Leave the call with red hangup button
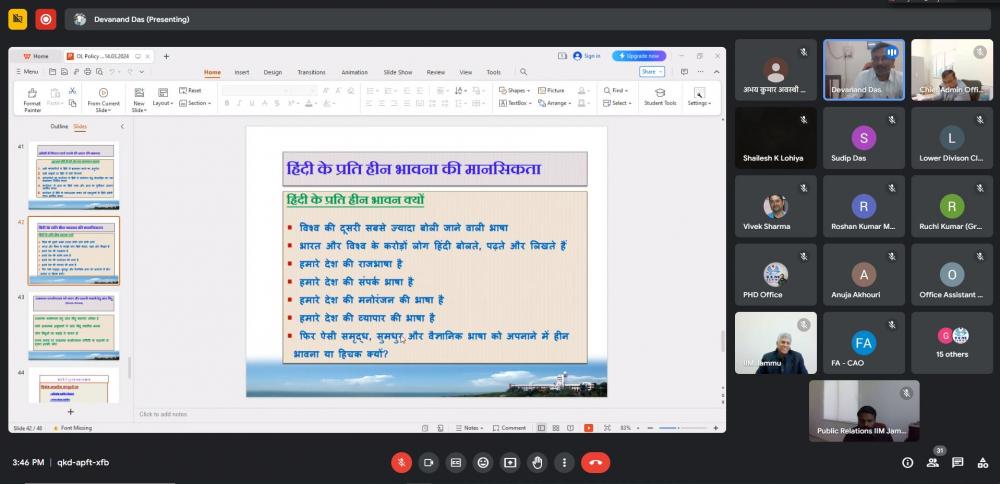 (596, 462)
